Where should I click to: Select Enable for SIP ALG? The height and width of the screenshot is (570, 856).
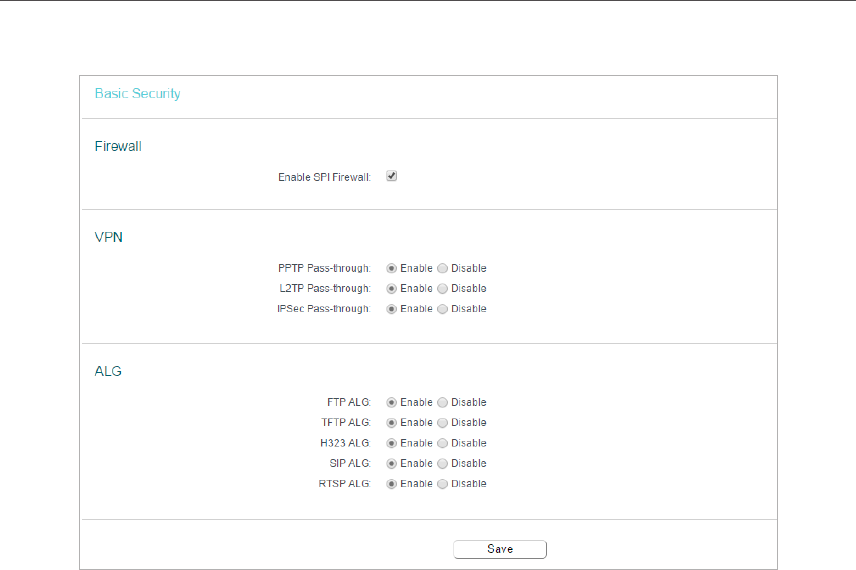391,464
